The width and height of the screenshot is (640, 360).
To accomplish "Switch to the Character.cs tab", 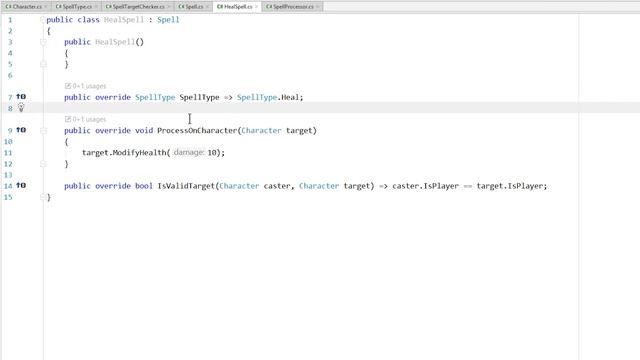I will 27,7.
